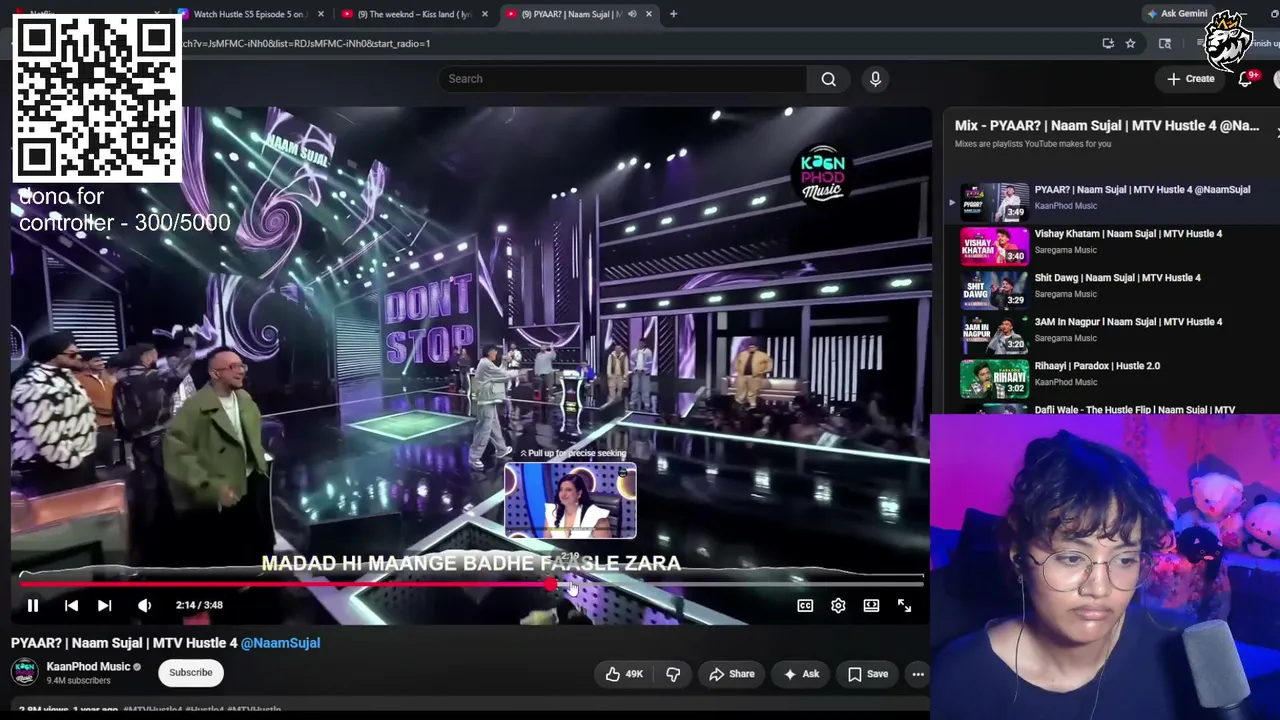Viewport: 1280px width, 720px height.
Task: Enter full screen on the video
Action: 904,605
